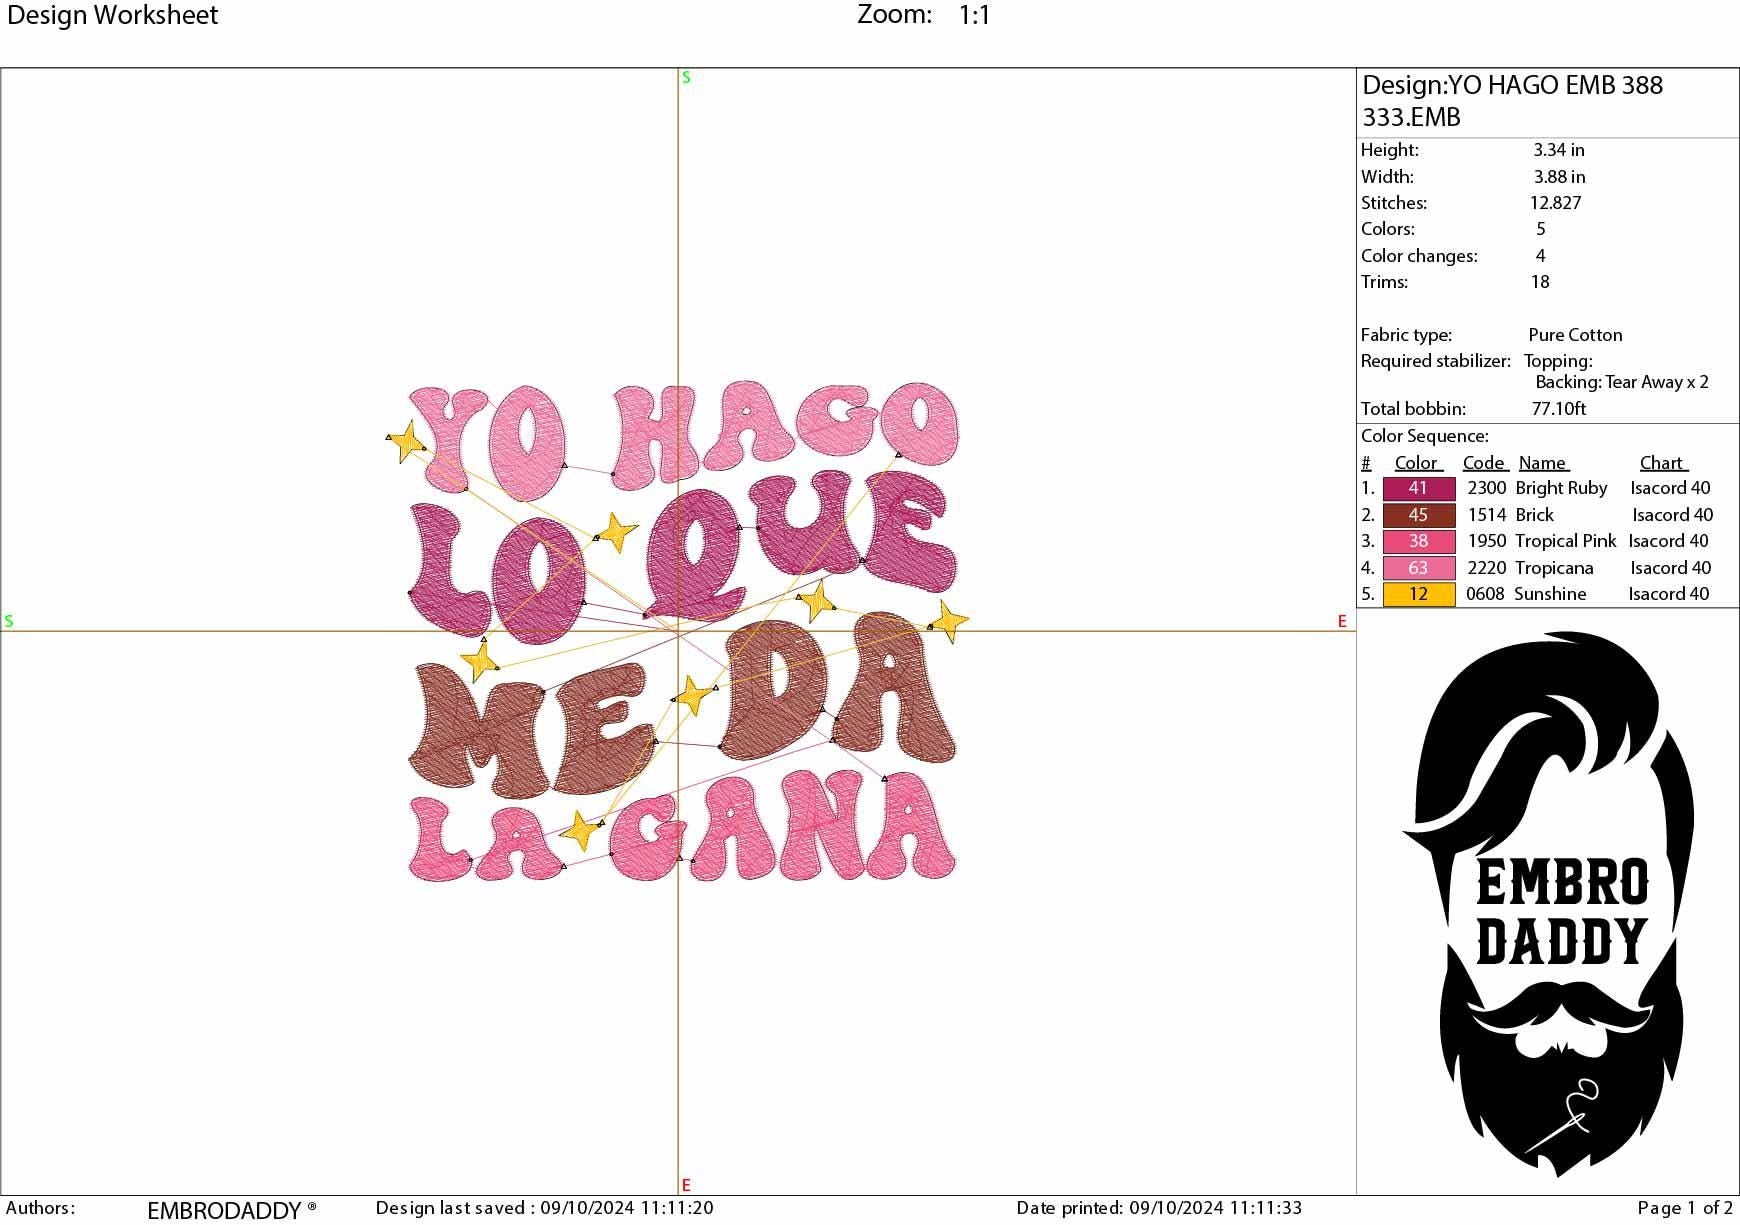Click the 'Color' column header
Image resolution: width=1740 pixels, height=1225 pixels.
(x=1417, y=463)
